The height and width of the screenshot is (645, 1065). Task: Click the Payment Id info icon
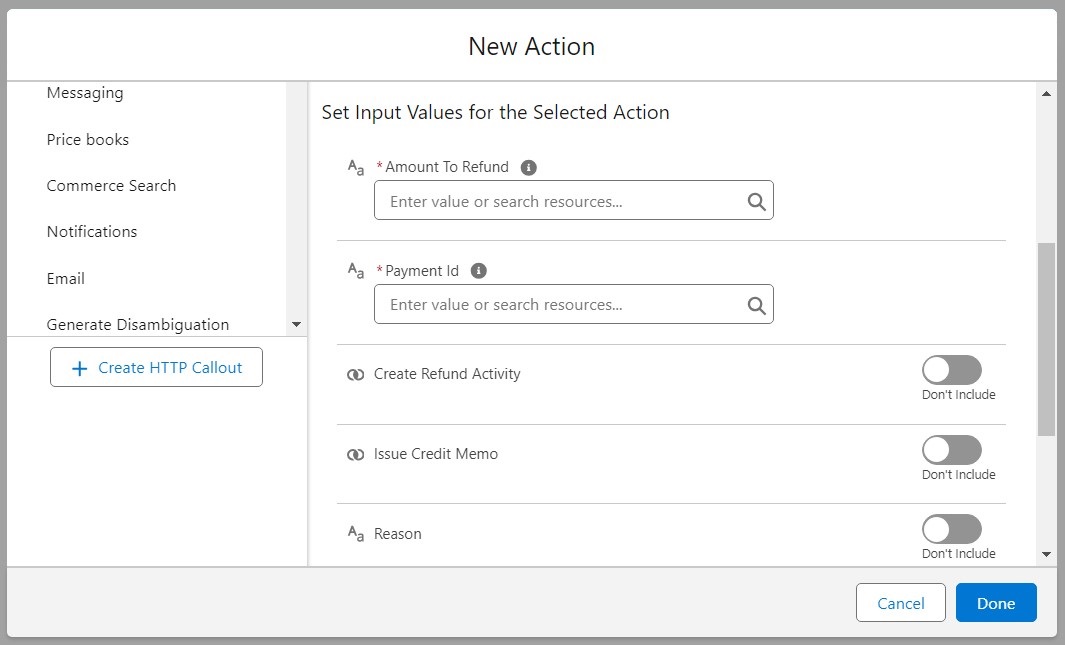(479, 271)
